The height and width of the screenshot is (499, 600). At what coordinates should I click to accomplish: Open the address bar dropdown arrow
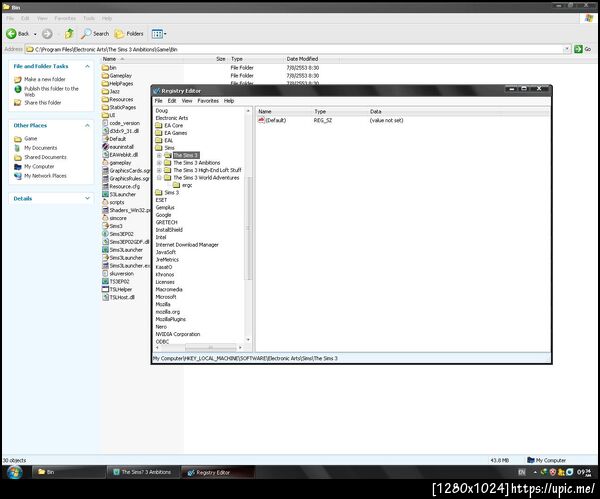[x=567, y=49]
